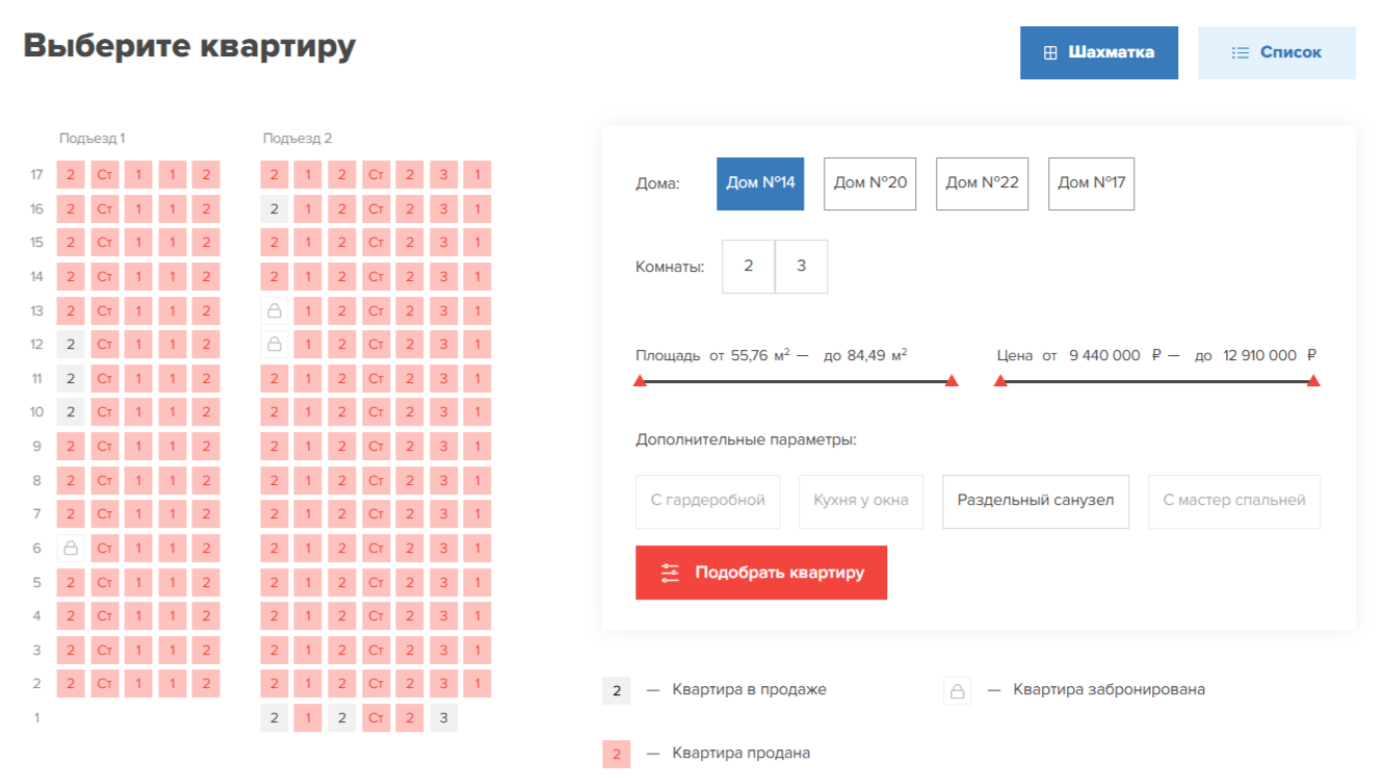Filter by 2 rooms
The image size is (1390, 778).
748,266
